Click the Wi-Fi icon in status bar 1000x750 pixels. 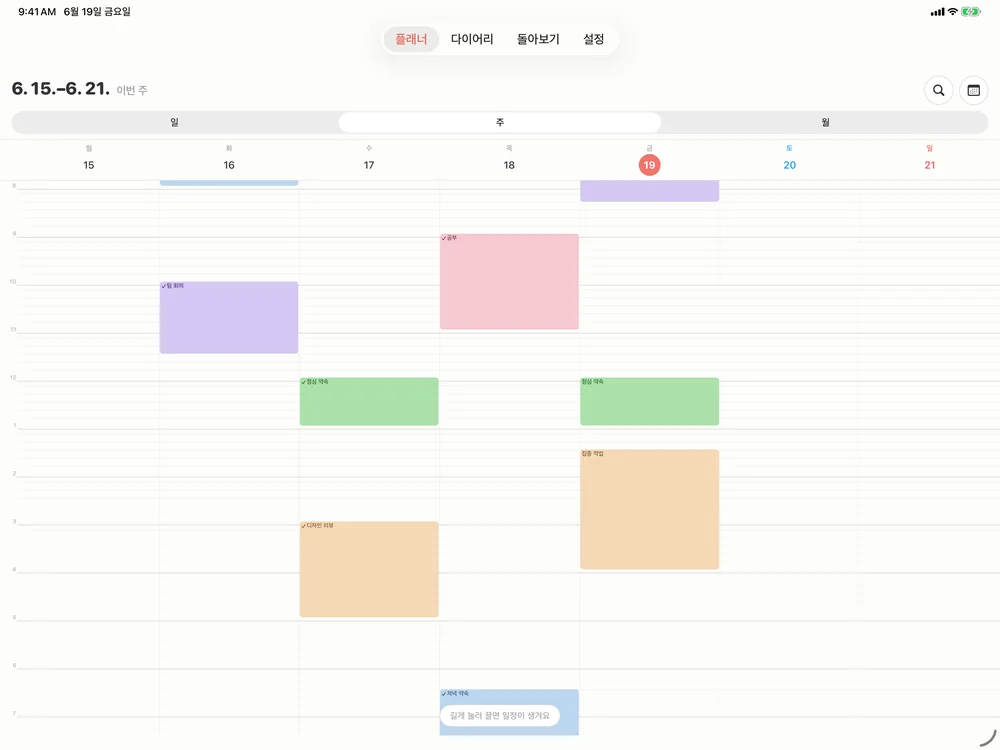pyautogui.click(x=952, y=11)
